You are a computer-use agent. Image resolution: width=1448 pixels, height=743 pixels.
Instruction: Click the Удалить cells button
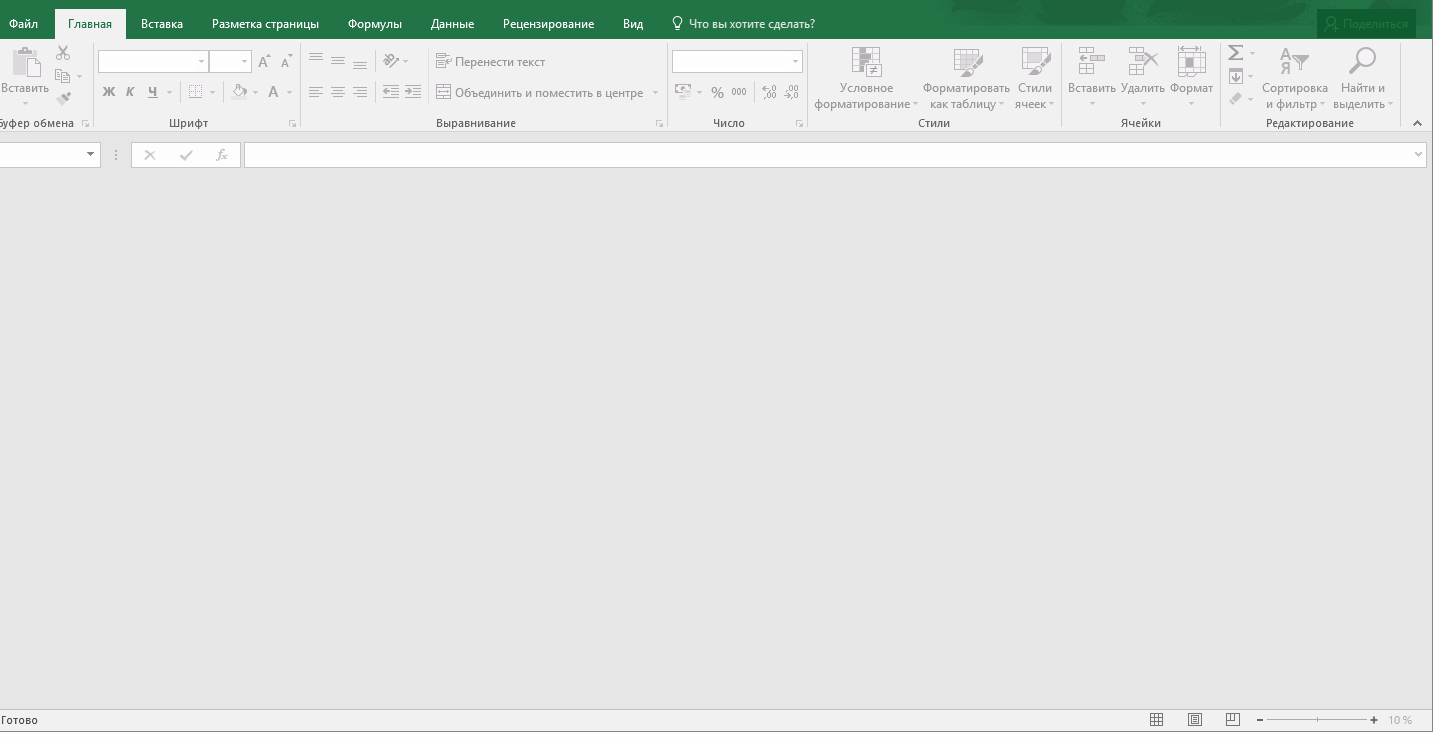1143,78
